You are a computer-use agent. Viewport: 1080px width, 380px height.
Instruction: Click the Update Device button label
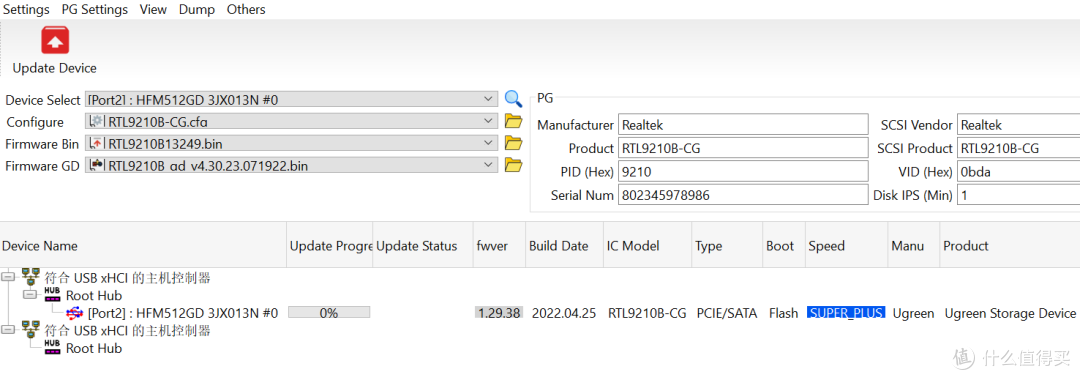tap(54, 68)
